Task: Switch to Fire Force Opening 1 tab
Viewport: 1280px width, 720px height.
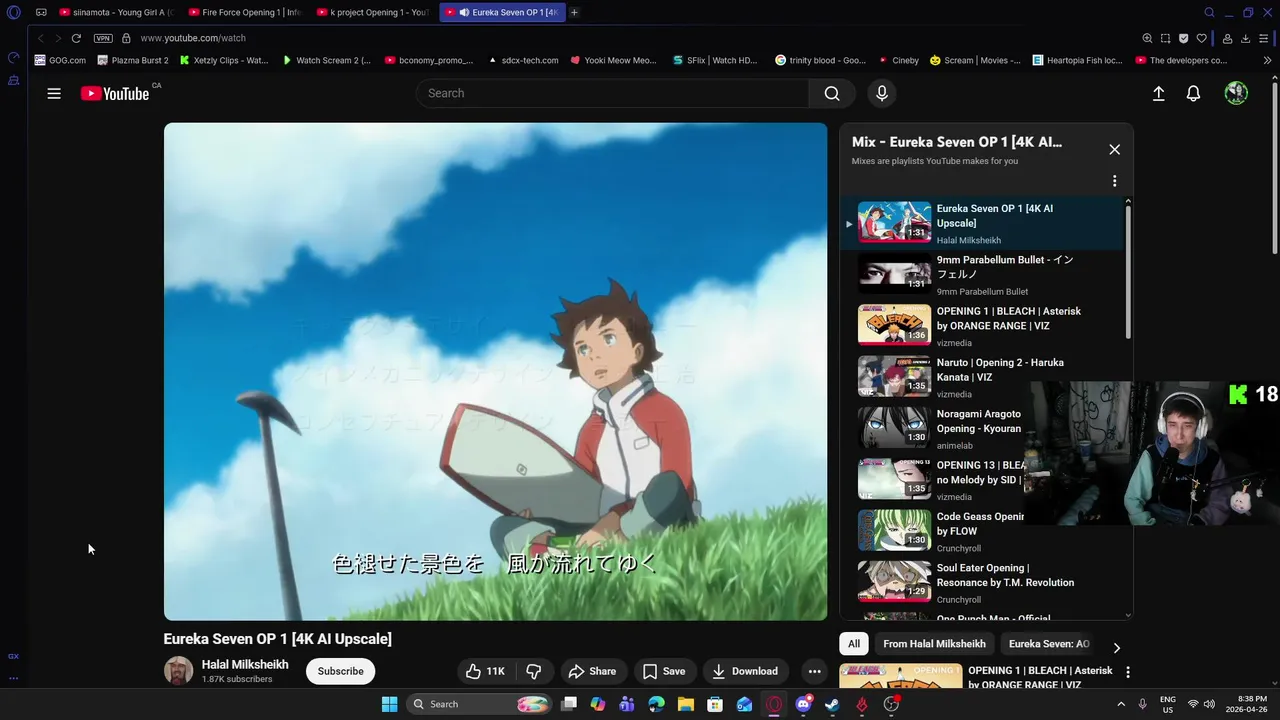Action: click(x=245, y=12)
